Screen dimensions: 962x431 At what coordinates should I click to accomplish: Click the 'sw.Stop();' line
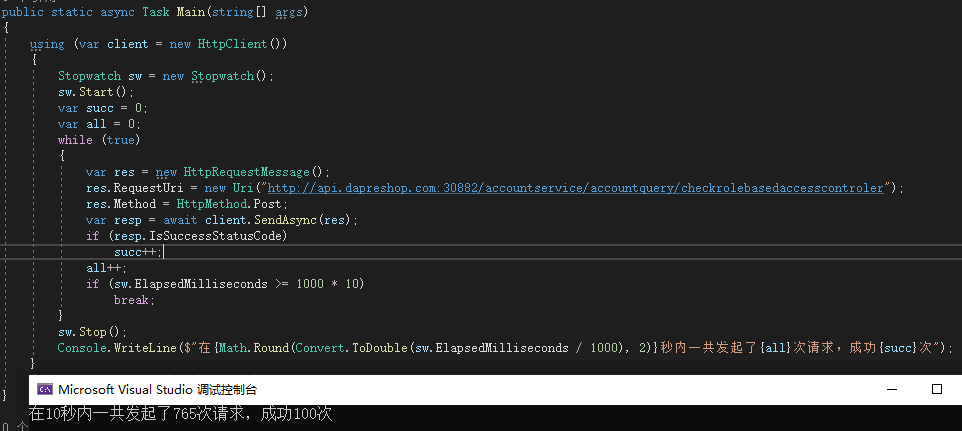(93, 332)
